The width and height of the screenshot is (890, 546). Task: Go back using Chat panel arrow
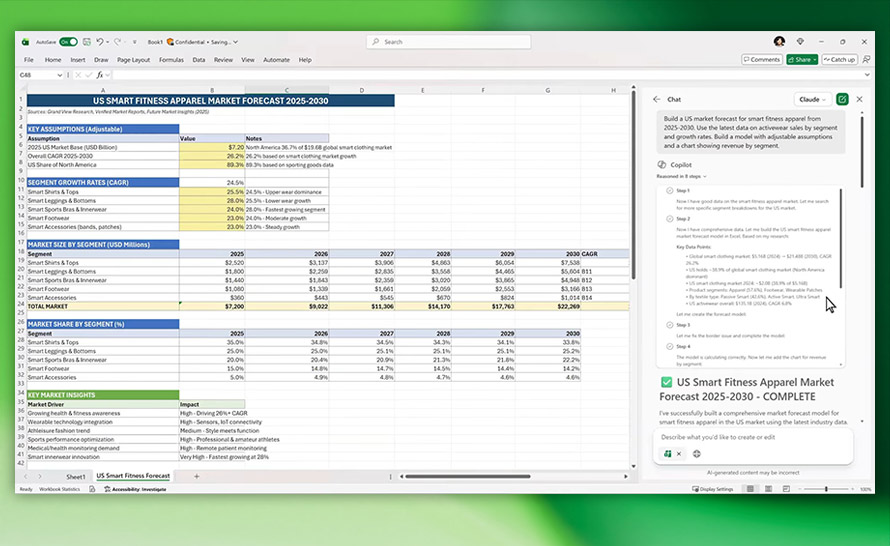click(657, 99)
